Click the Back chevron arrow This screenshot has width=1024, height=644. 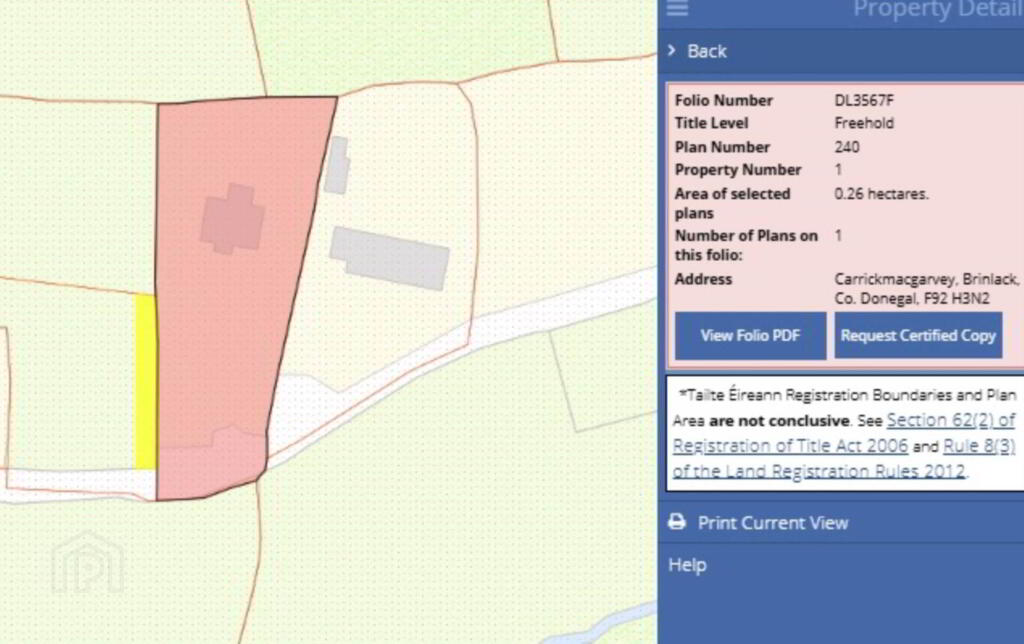[x=672, y=51]
